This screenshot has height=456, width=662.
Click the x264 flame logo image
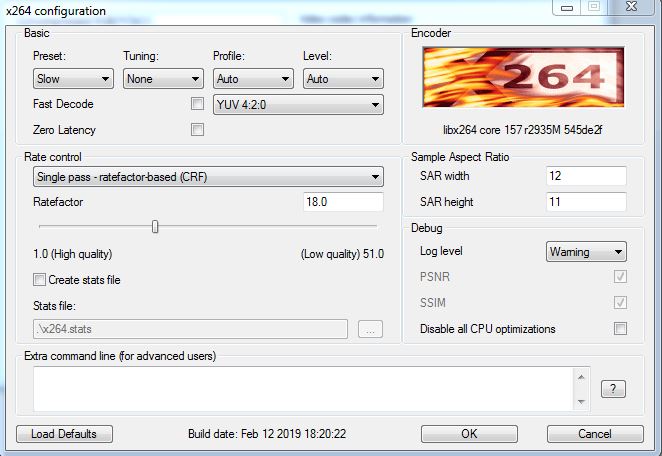tap(523, 77)
